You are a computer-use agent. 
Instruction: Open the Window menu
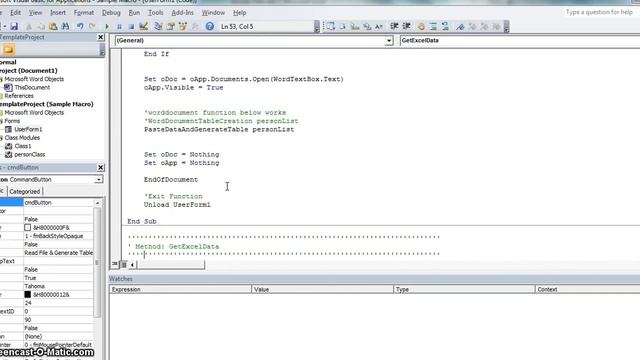pyautogui.click(x=213, y=13)
